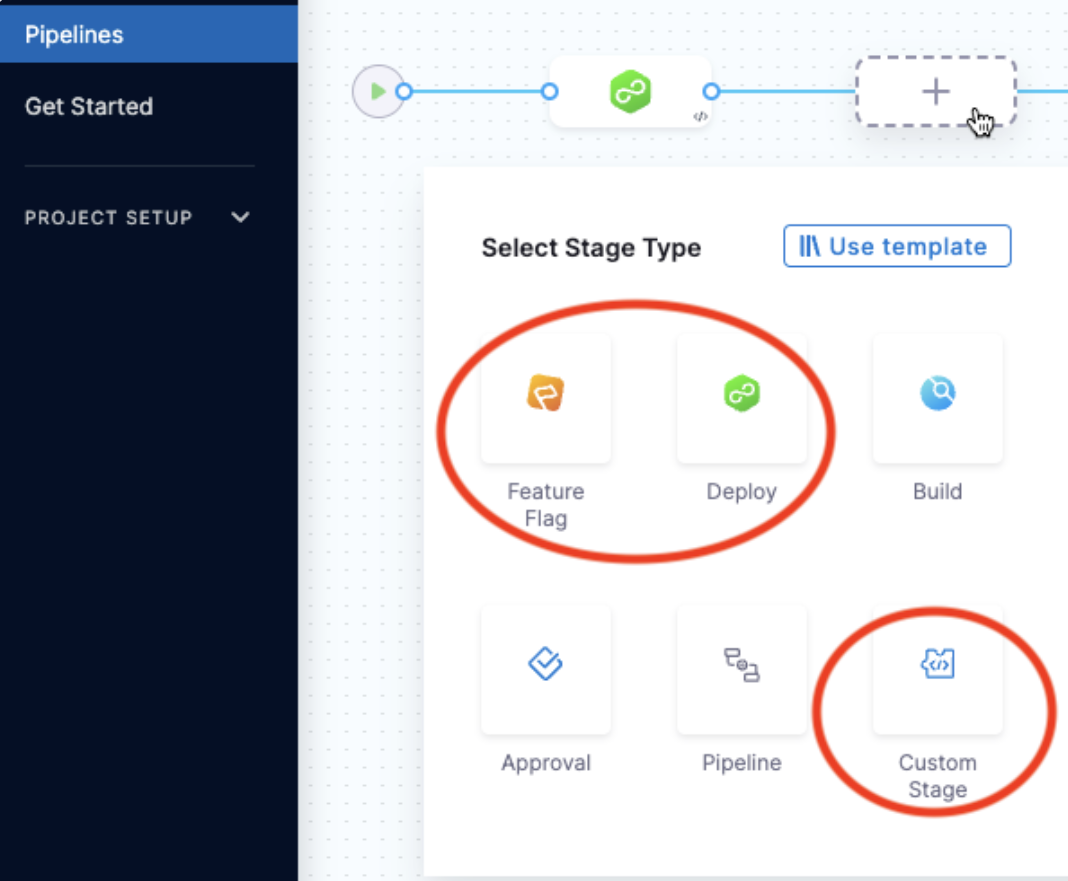
Task: Click the connector dot after the Deploy stage
Action: tap(711, 91)
